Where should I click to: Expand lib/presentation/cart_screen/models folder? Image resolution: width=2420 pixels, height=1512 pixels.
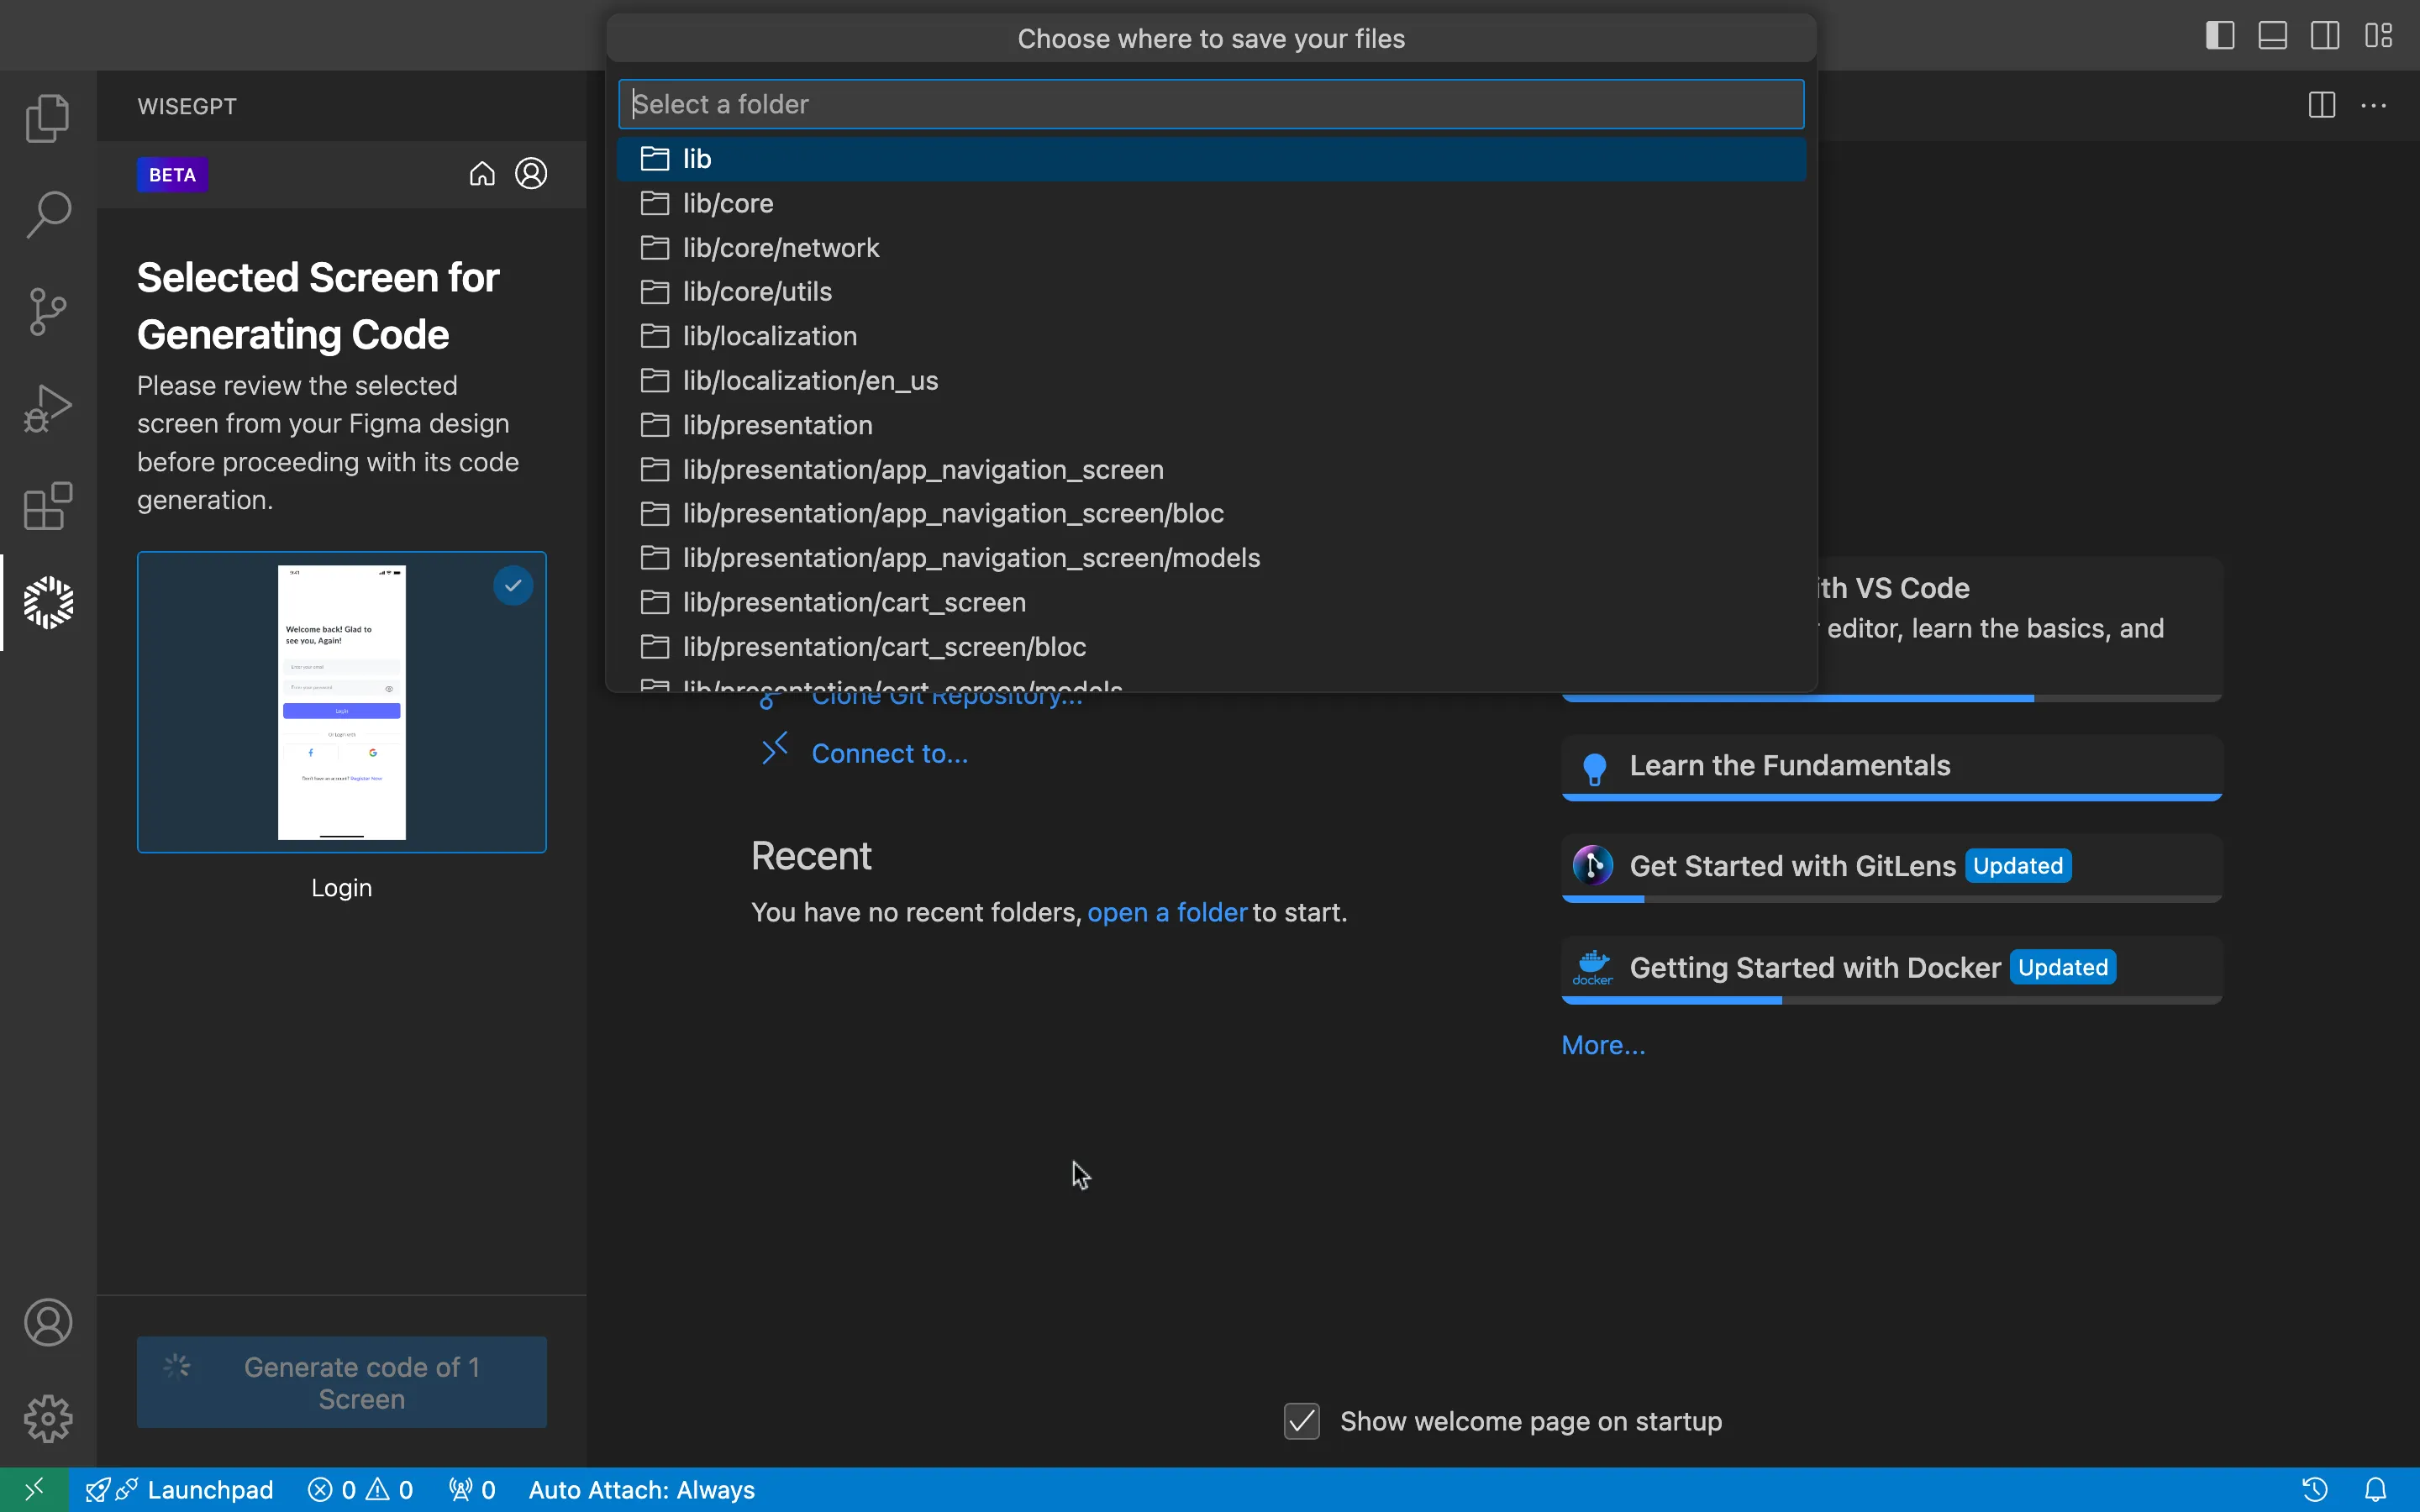click(x=902, y=690)
